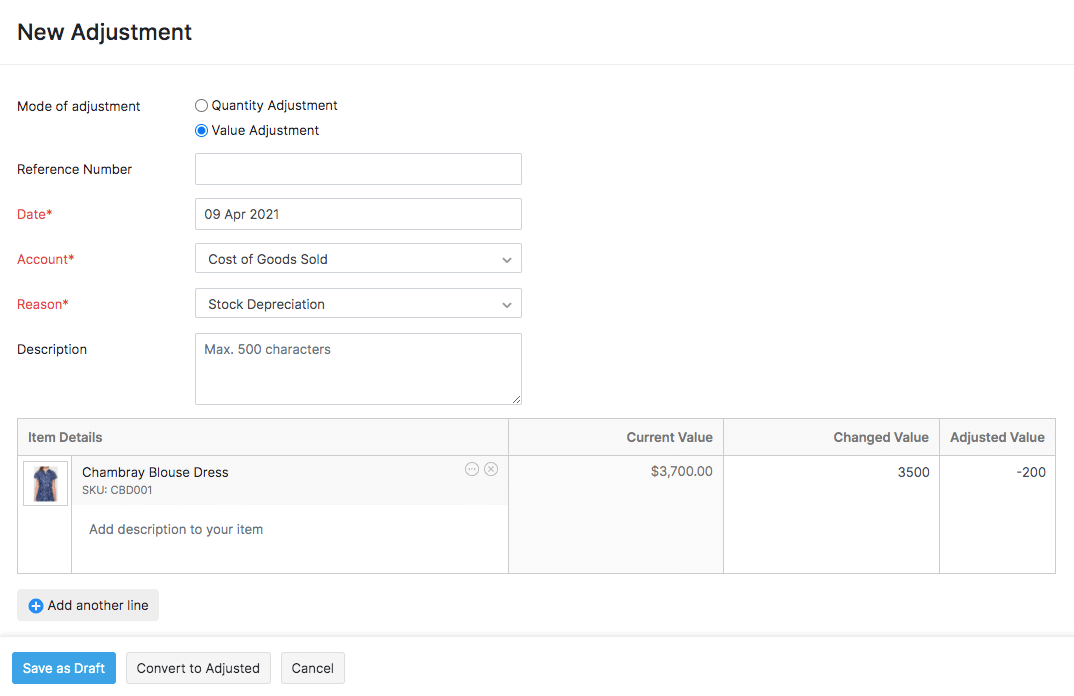Open the Reason dropdown
This screenshot has width=1074, height=696.
point(358,303)
